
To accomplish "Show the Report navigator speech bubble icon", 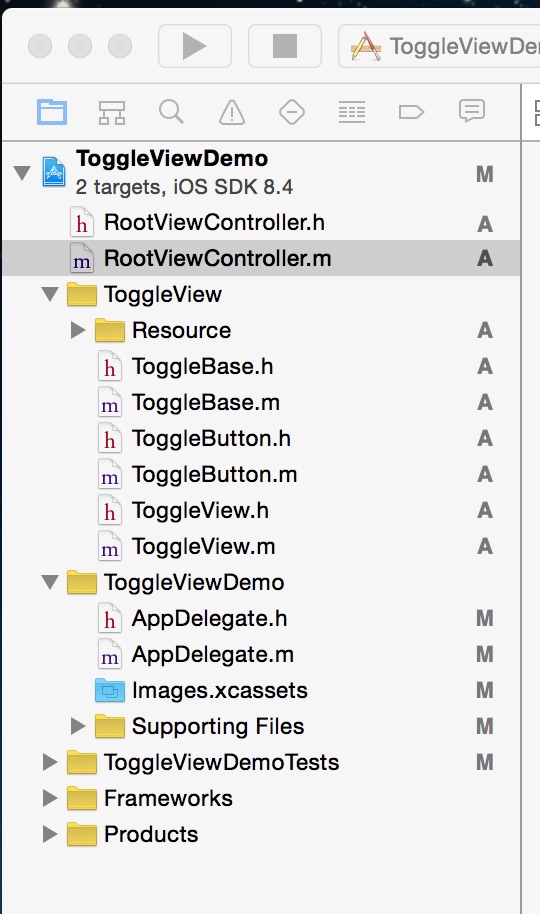I will coord(471,110).
